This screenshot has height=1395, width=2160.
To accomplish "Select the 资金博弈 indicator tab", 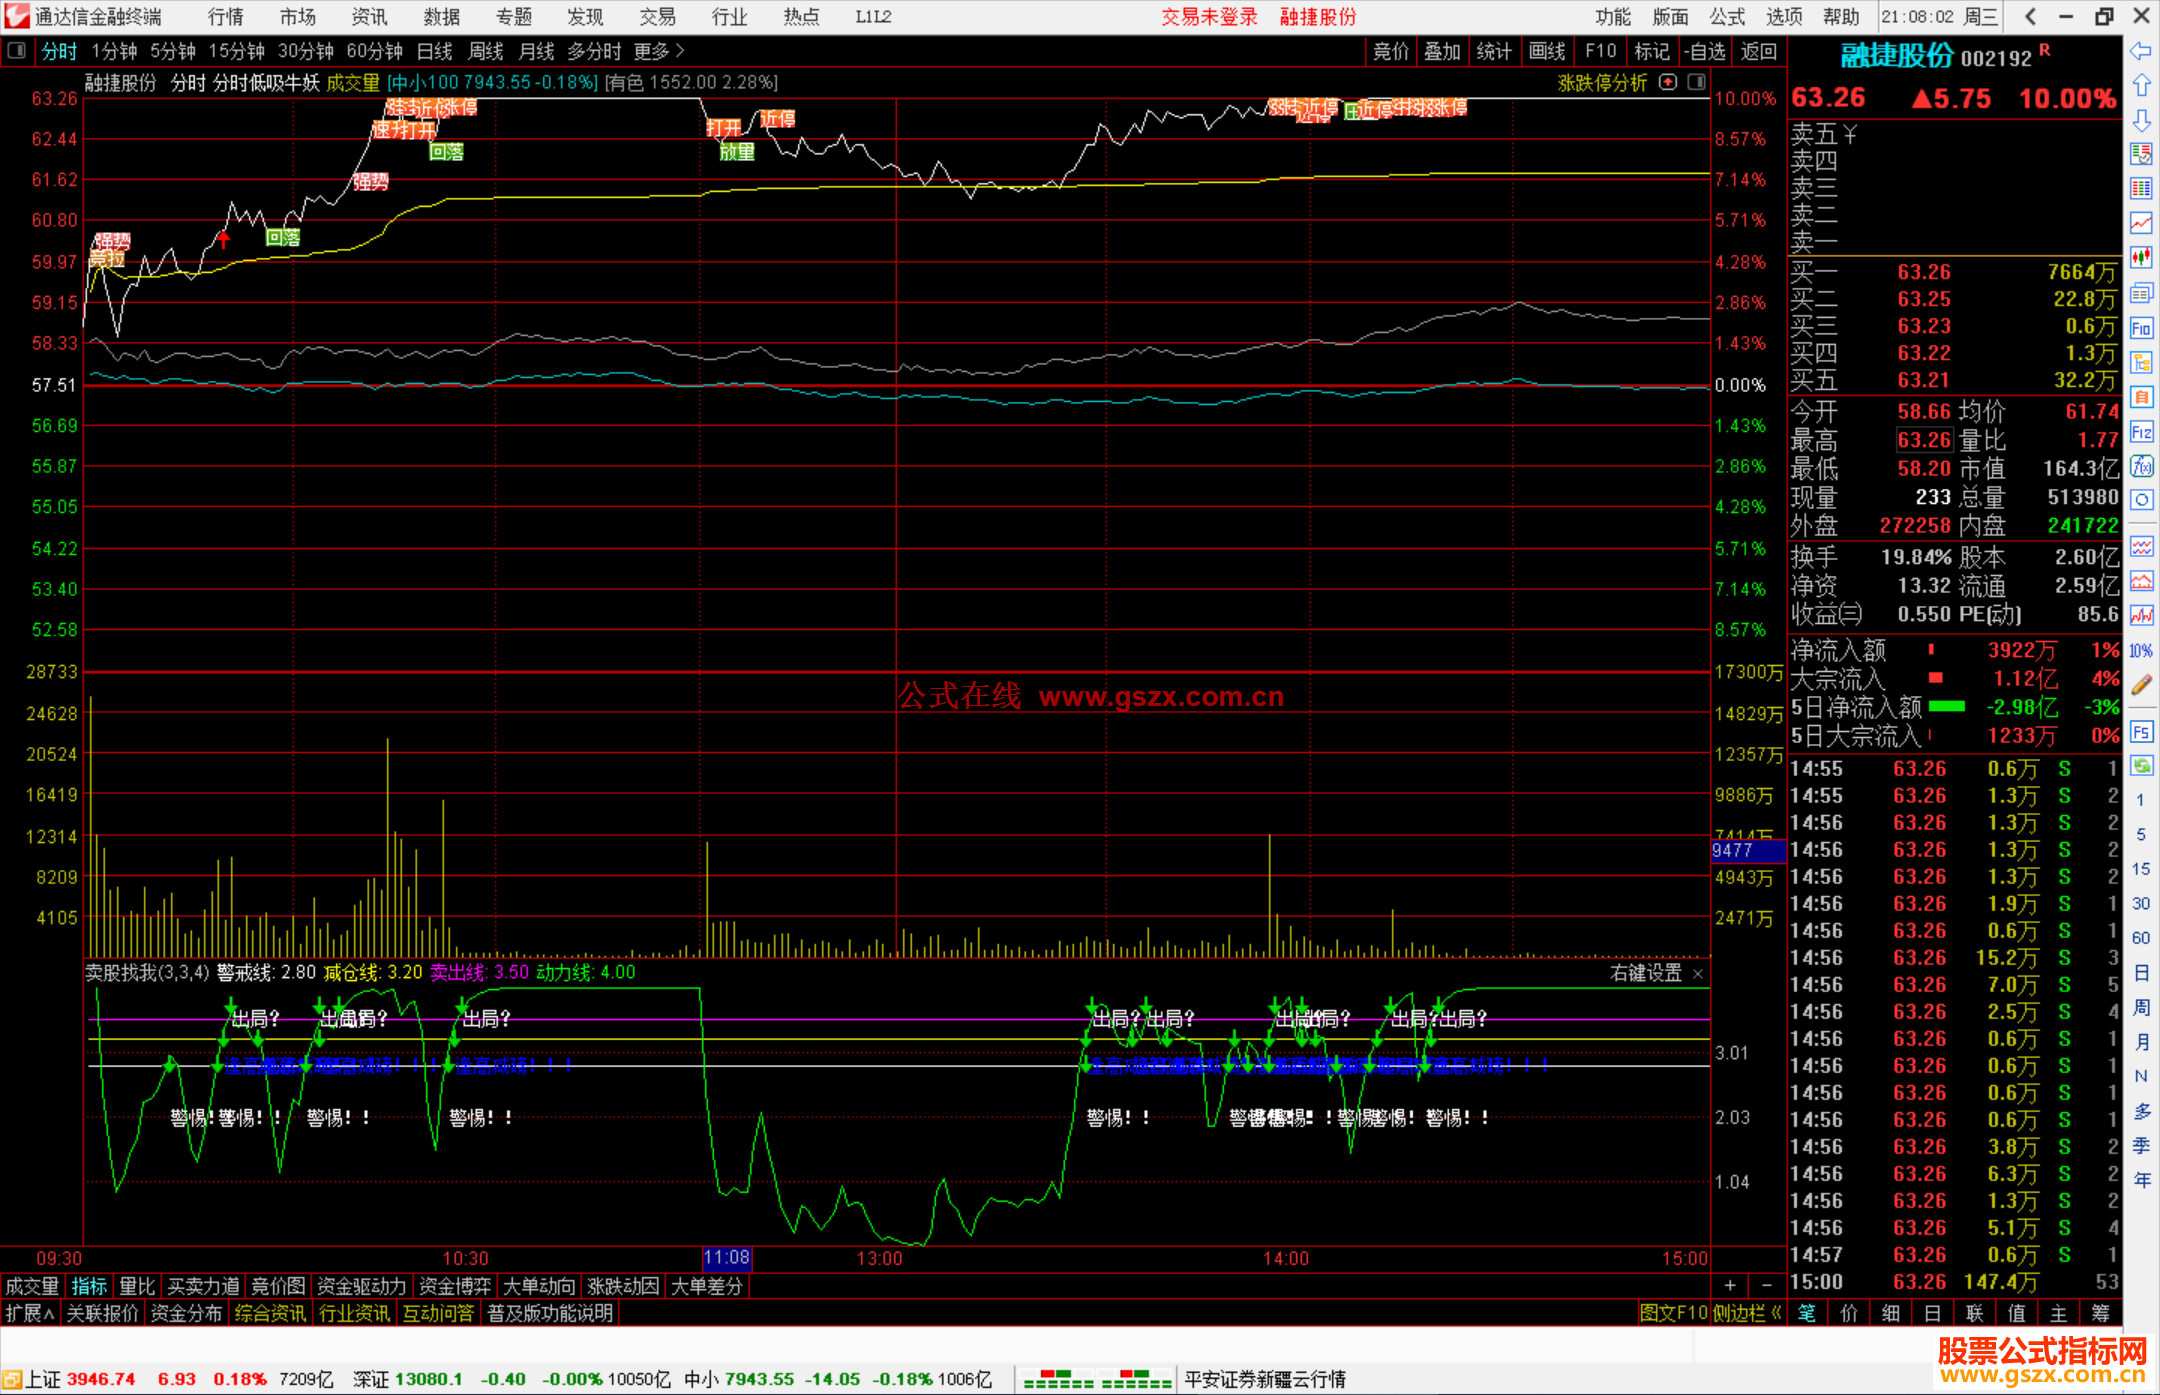I will [x=455, y=1286].
